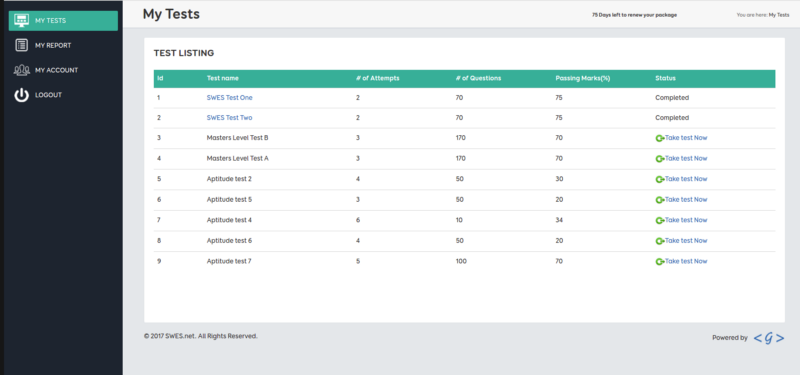The image size is (800, 375).
Task: Click questions value 100 for Aptitude test 7
Action: pyautogui.click(x=461, y=261)
